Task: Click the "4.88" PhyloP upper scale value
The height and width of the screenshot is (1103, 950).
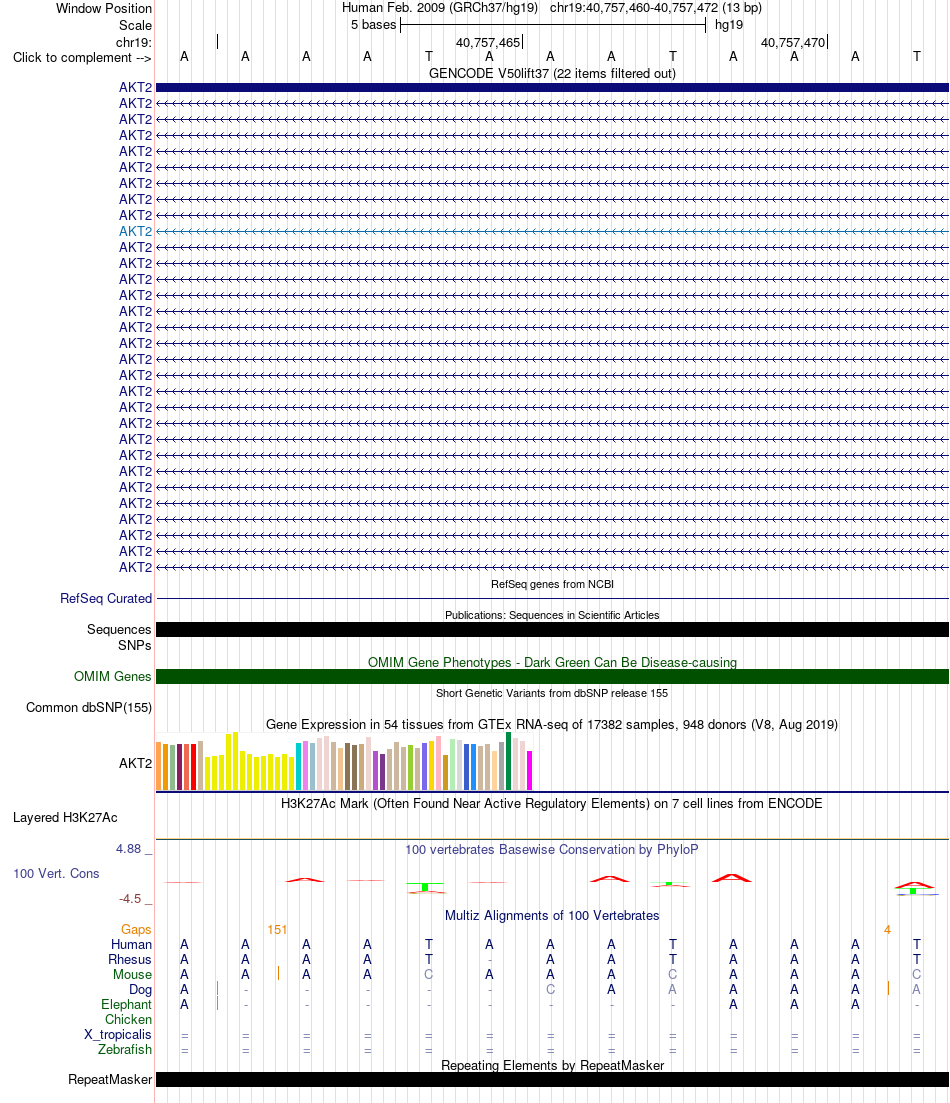Action: pyautogui.click(x=129, y=849)
